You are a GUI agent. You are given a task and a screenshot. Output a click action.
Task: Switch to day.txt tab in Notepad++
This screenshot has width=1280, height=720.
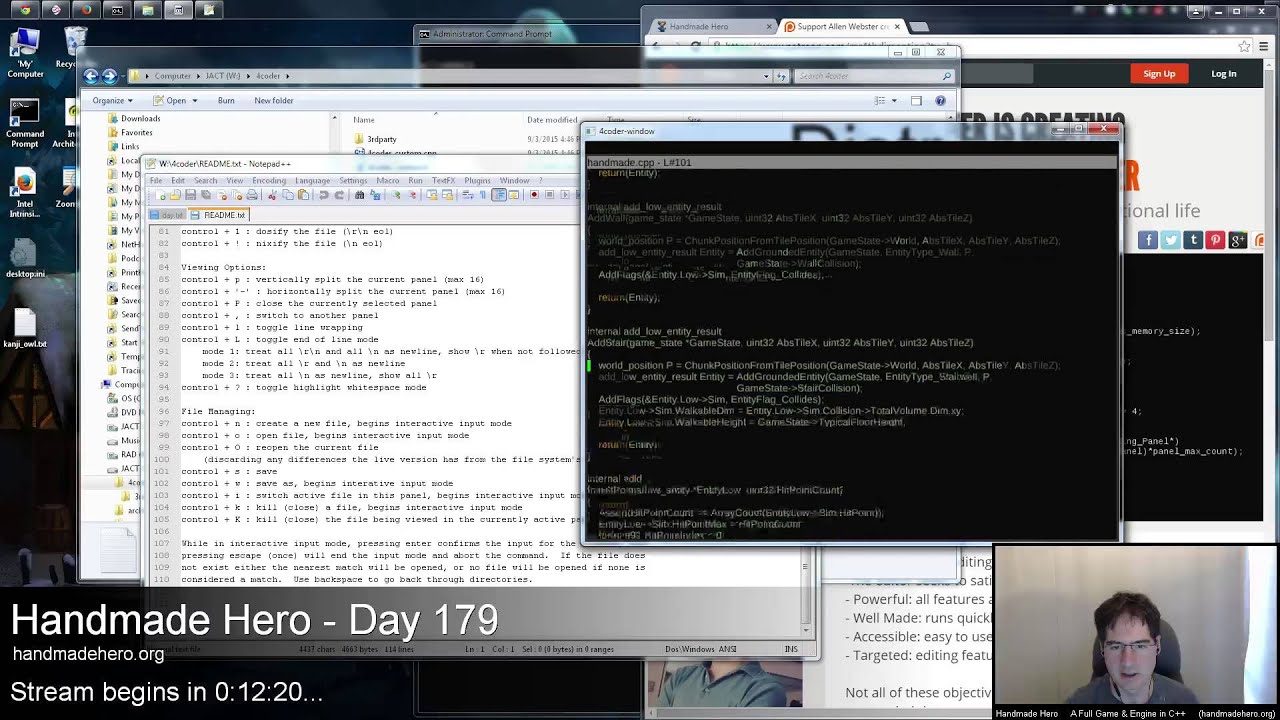point(167,215)
